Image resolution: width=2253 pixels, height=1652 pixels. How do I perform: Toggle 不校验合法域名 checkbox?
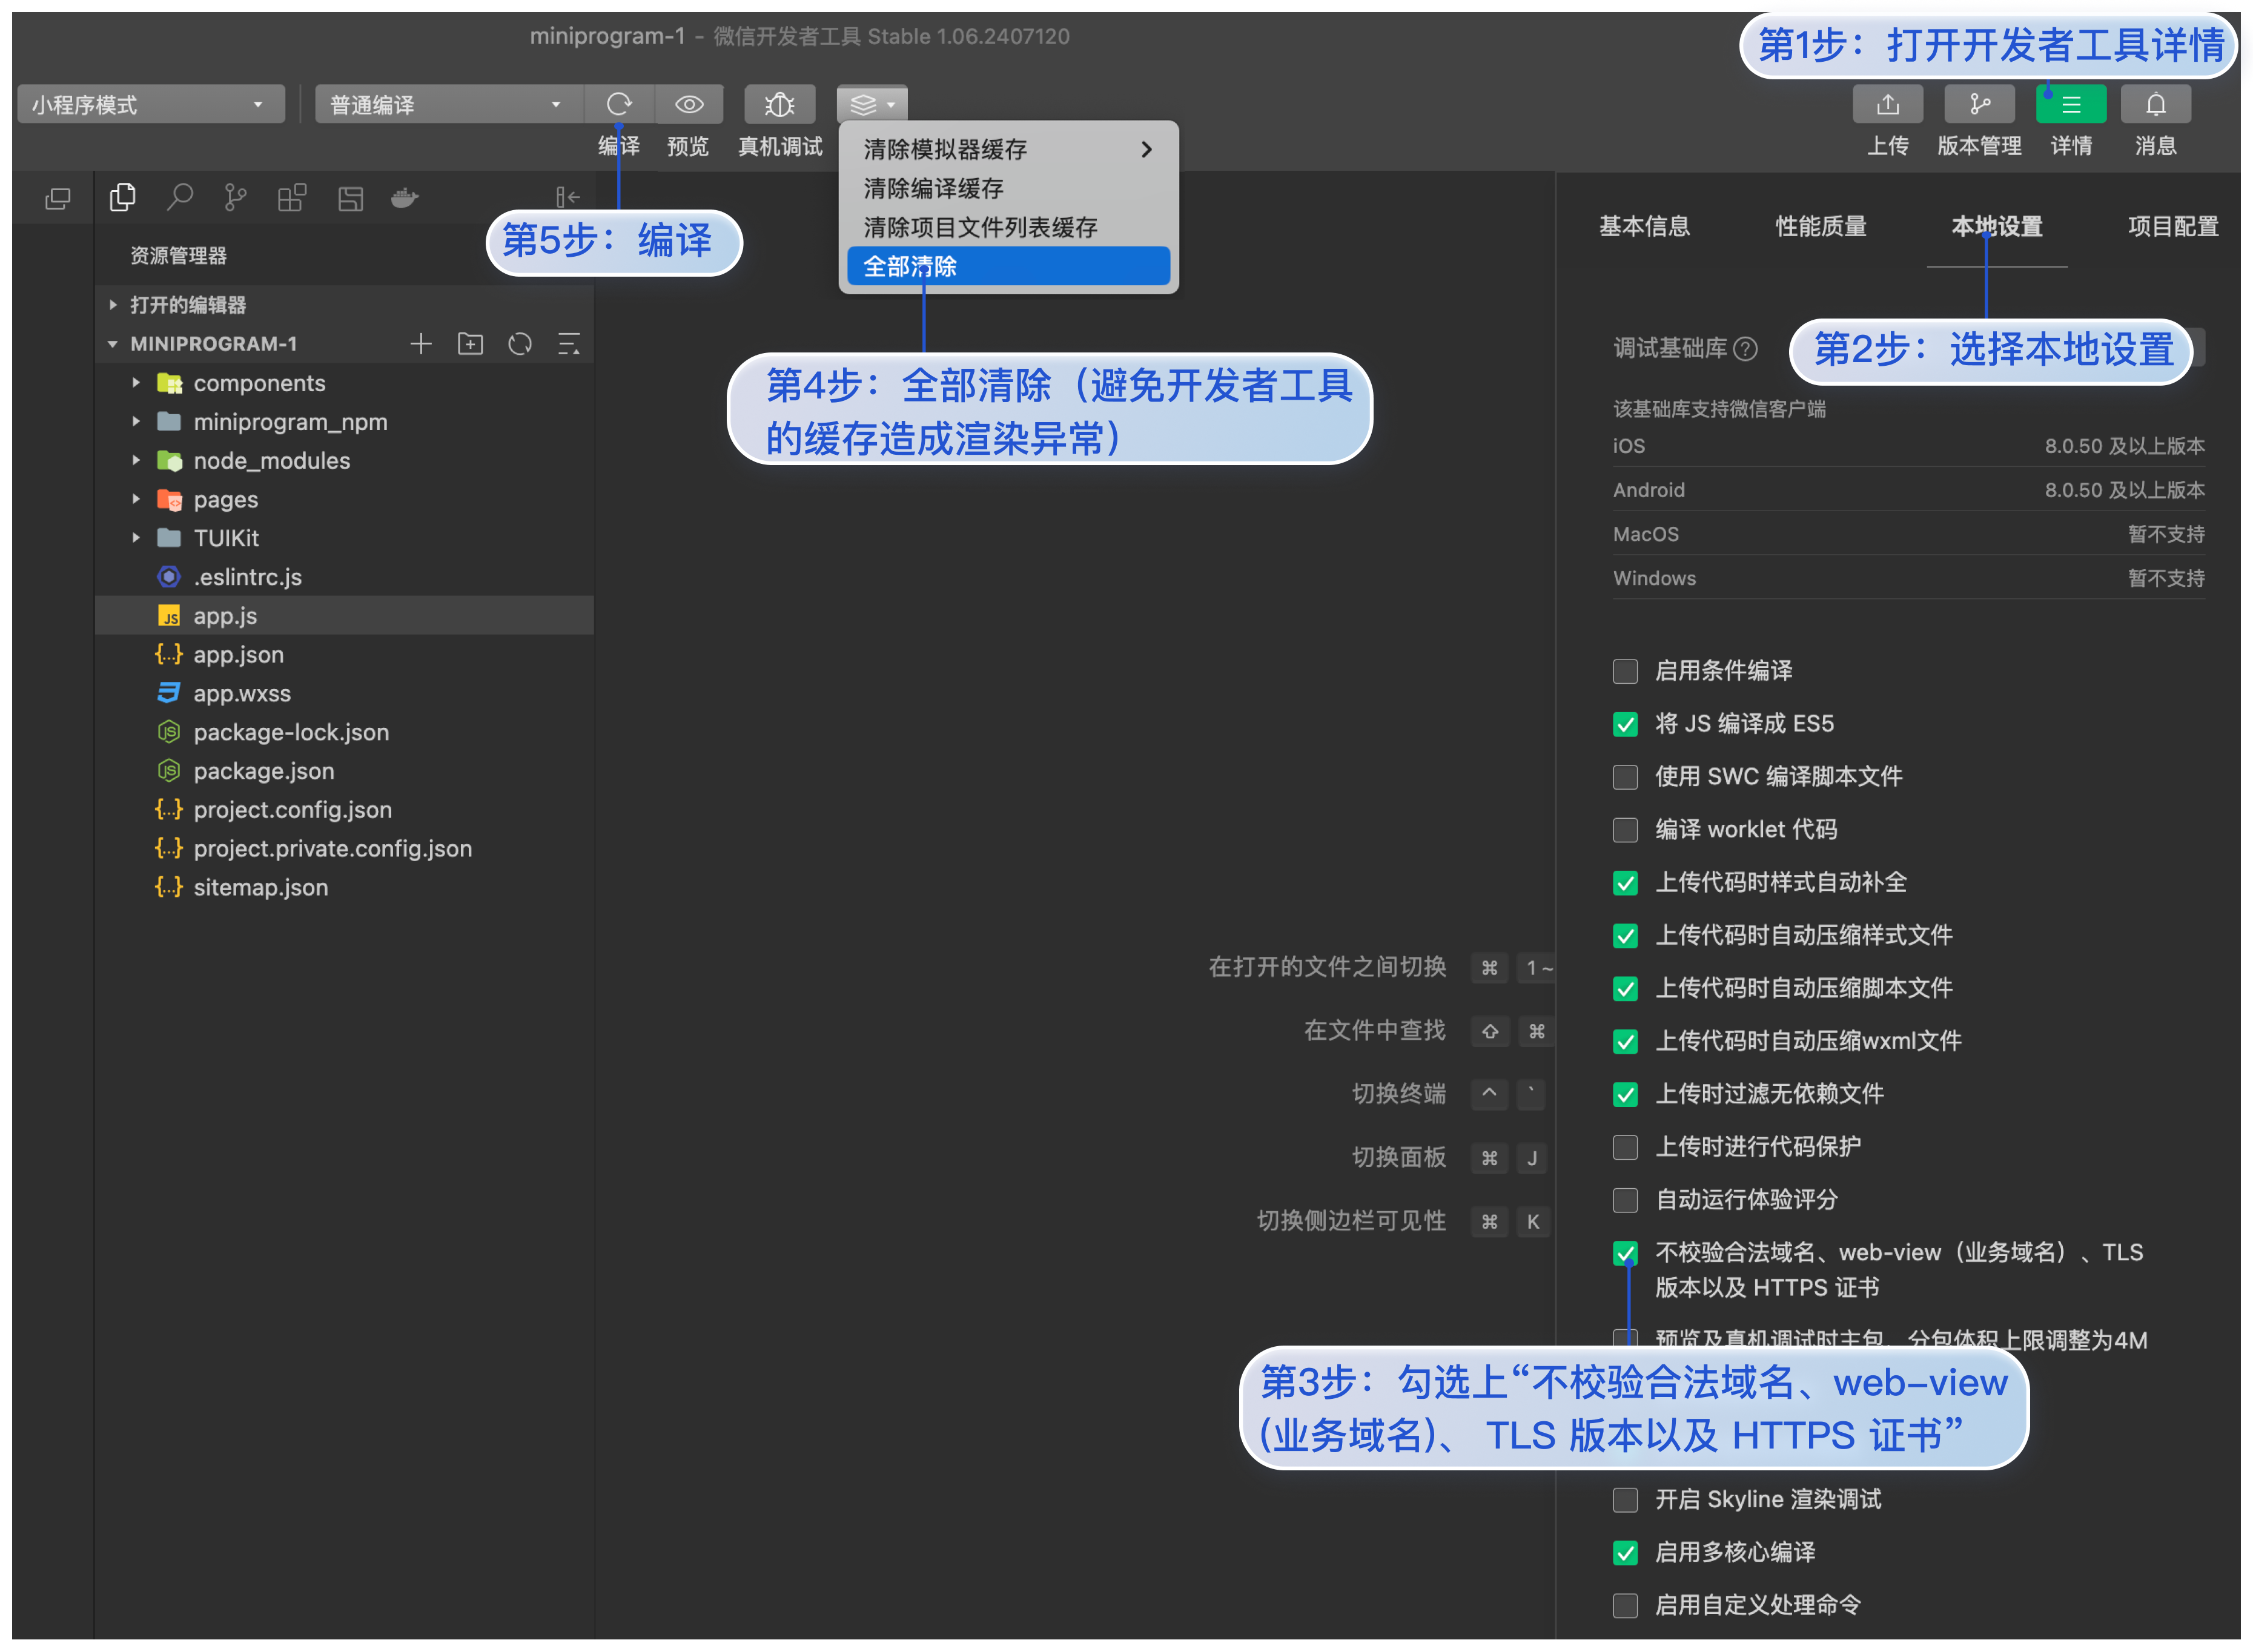[1624, 1253]
